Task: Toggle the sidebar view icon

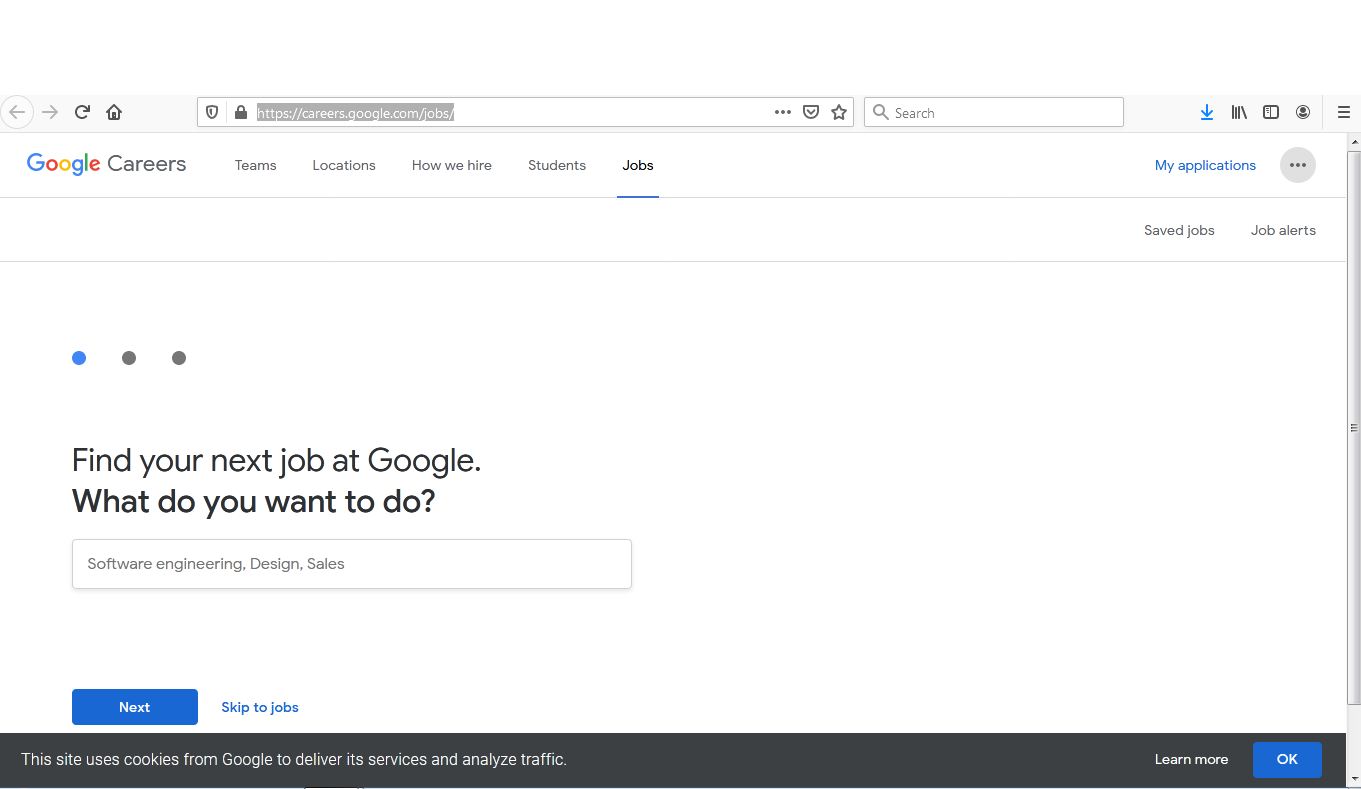Action: (x=1271, y=113)
